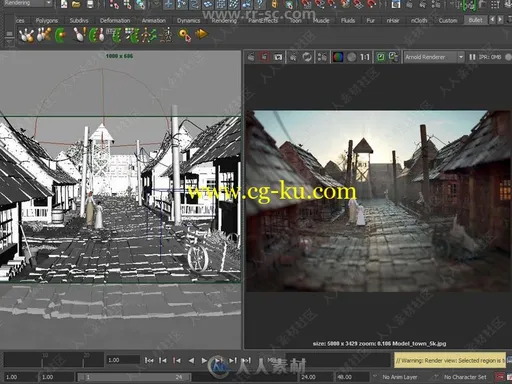Open the nCloth shelf tab

click(419, 21)
